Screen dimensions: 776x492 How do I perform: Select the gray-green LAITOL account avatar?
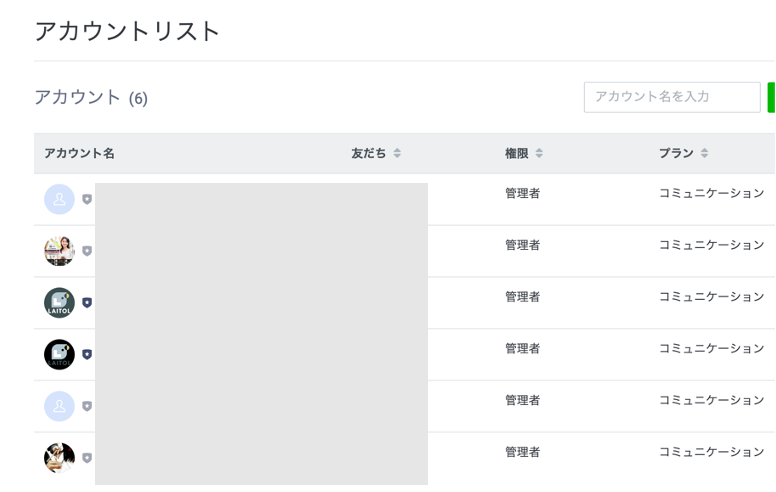coord(59,302)
